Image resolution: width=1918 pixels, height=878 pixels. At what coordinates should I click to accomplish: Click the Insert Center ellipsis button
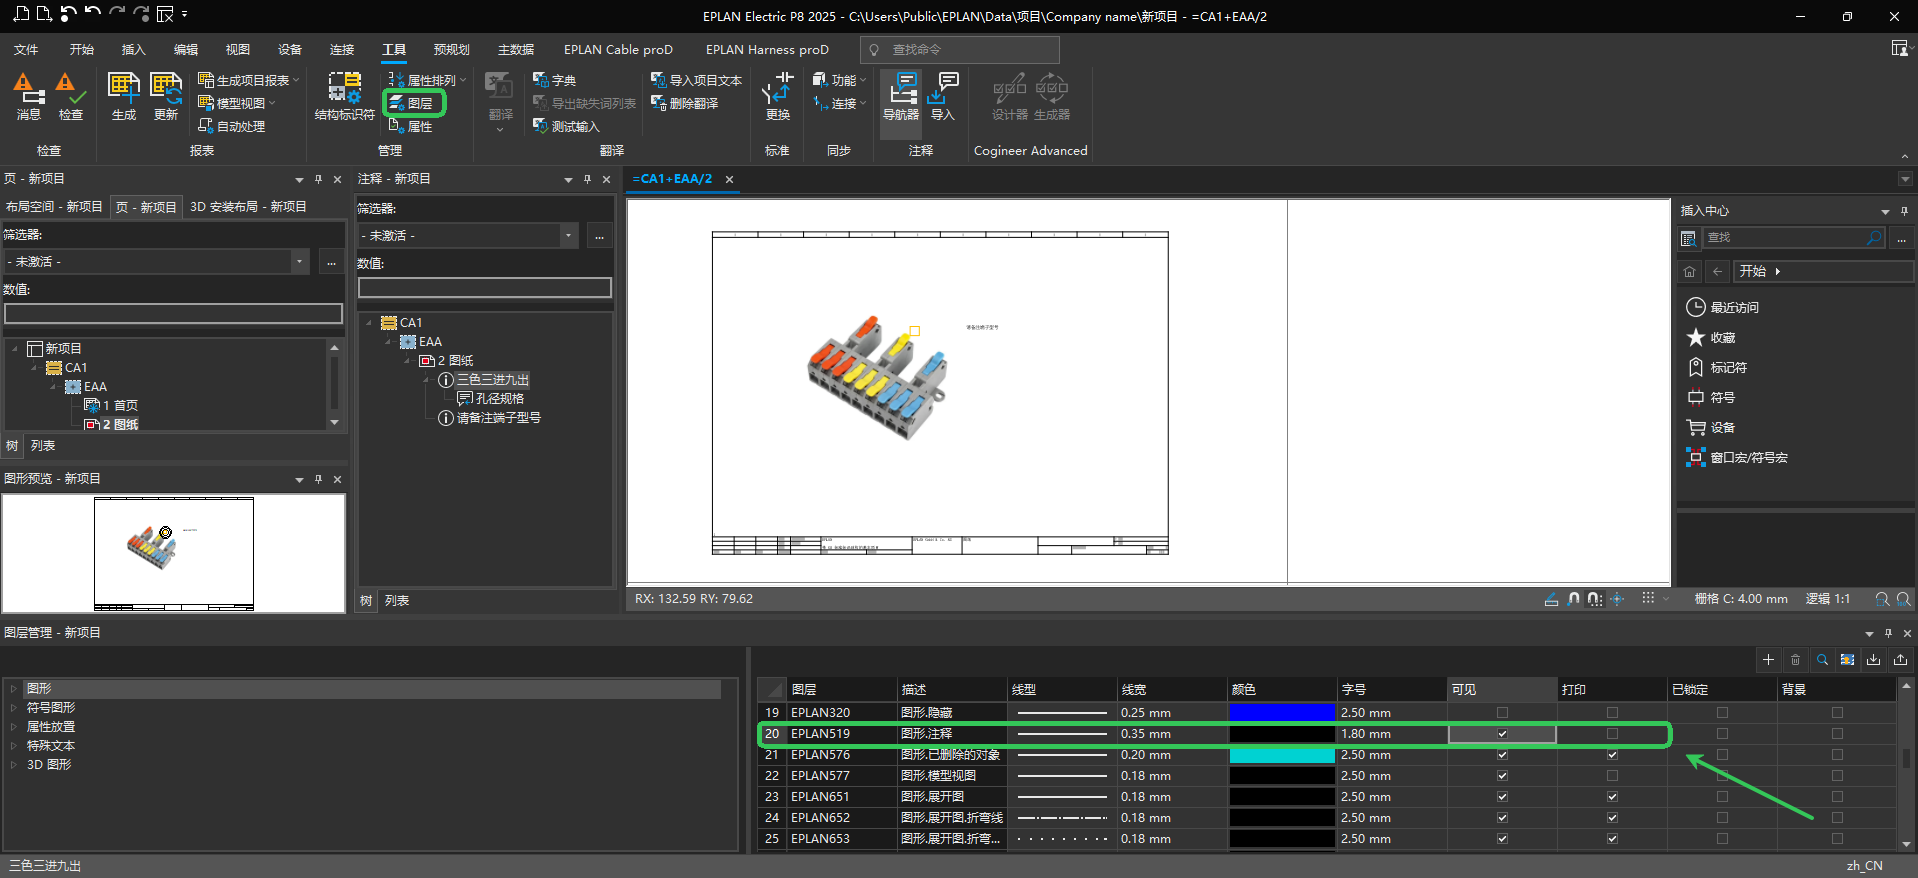tap(1901, 238)
